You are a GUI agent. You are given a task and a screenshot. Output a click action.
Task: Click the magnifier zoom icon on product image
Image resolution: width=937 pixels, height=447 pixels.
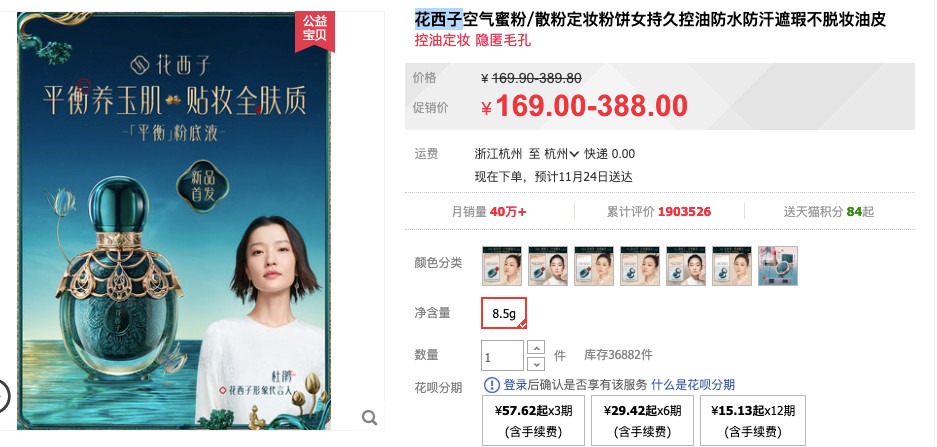(369, 417)
